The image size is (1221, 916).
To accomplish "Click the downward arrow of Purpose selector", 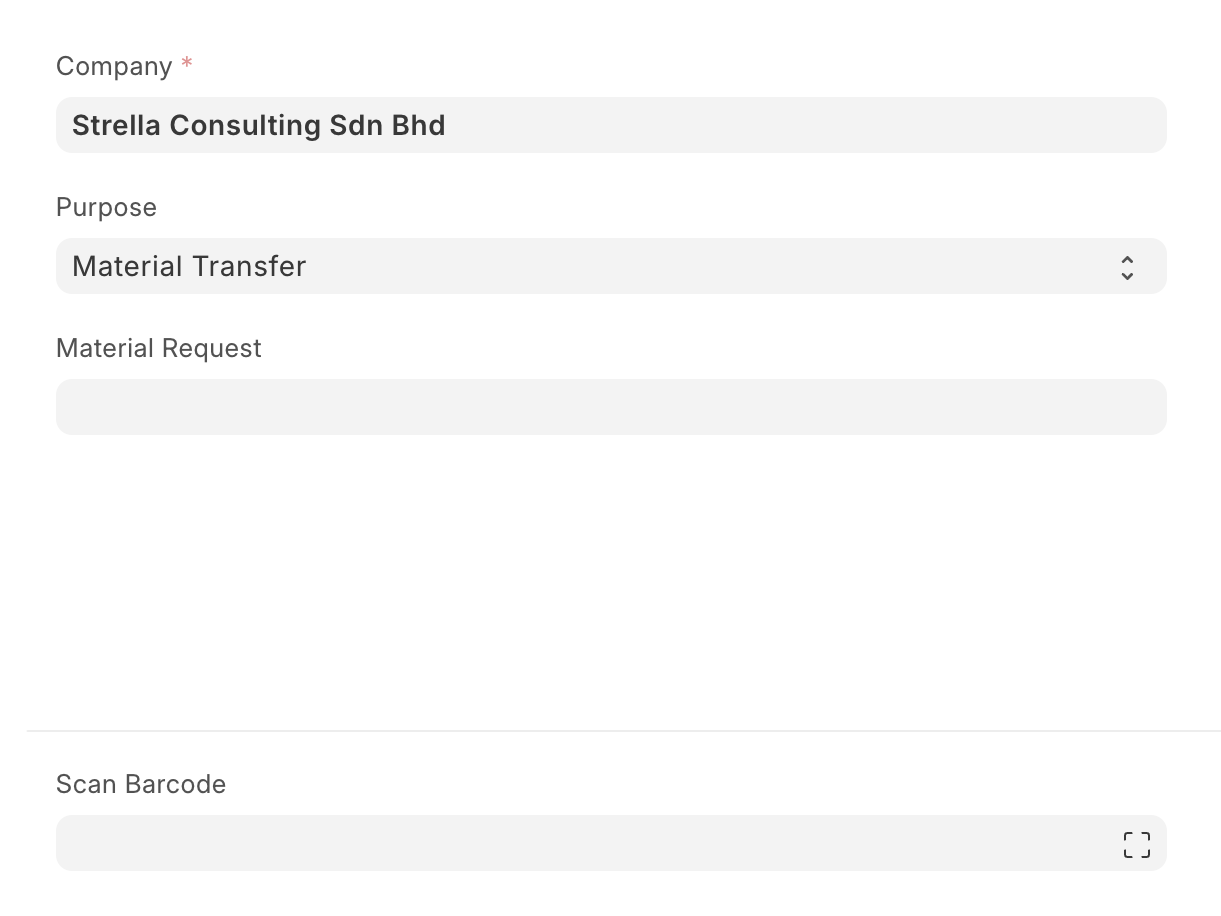I will tap(1127, 275).
